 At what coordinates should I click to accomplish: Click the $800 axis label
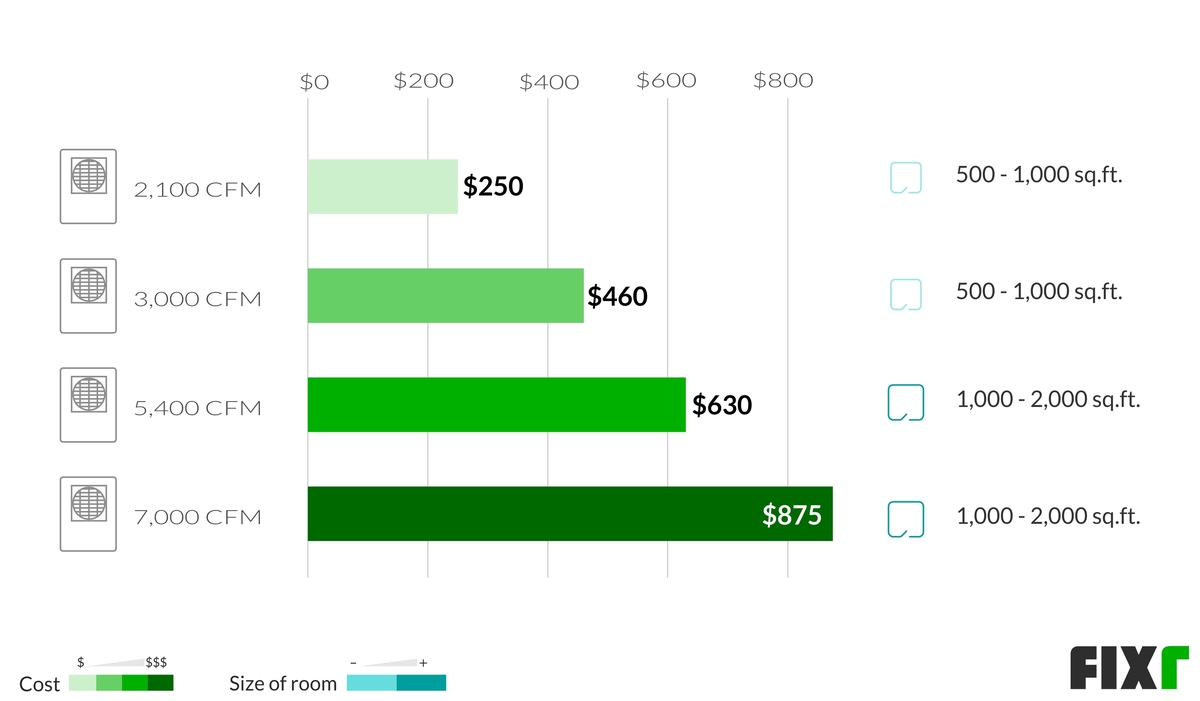tap(783, 82)
